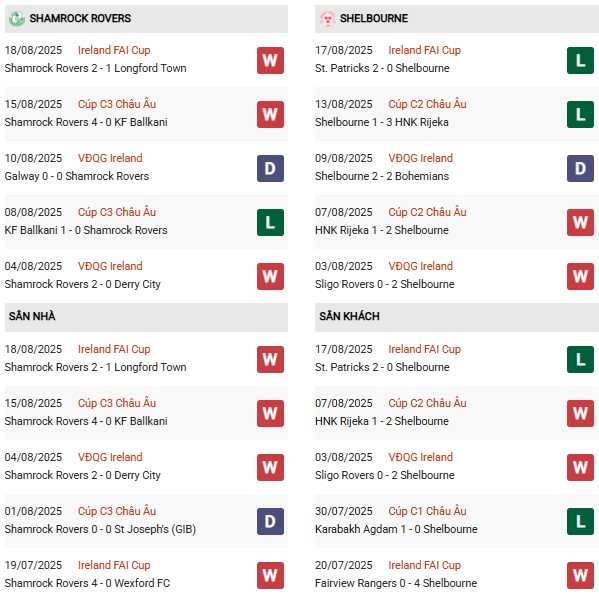Viewport: 599px width, 596px height.
Task: Click L badge for Karabakh Agdam 1-0 Shelbourne
Action: click(x=580, y=521)
